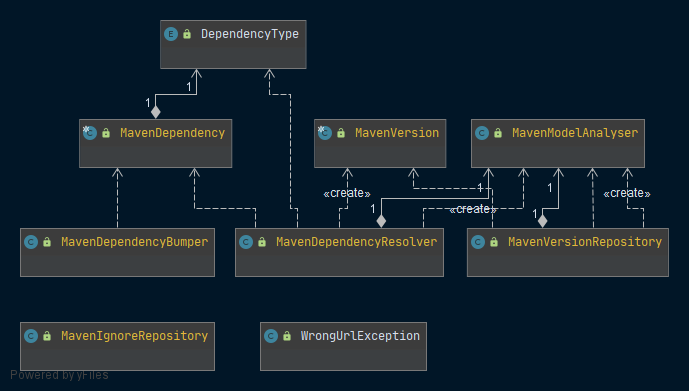Click the lock icon beside WrongUrlException
Viewport: 689px width, 391px height.
287,336
